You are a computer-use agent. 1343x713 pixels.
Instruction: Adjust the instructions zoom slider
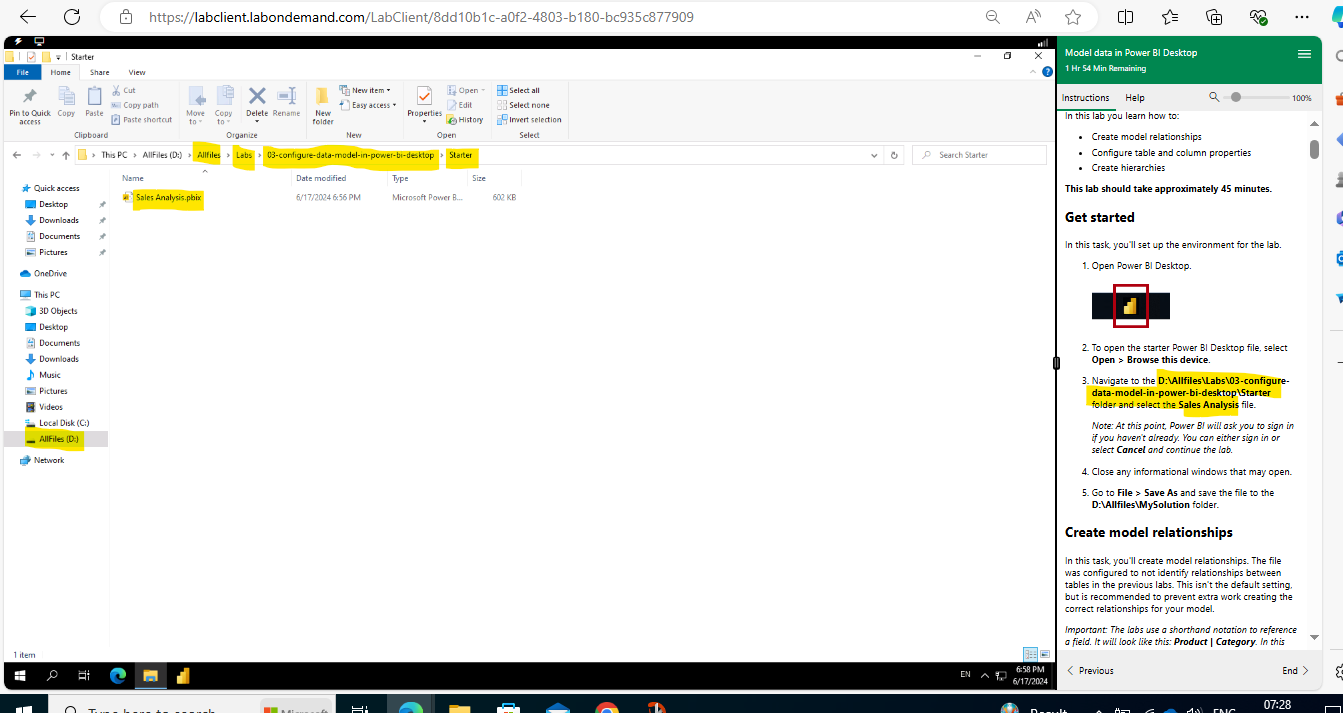tap(1237, 97)
